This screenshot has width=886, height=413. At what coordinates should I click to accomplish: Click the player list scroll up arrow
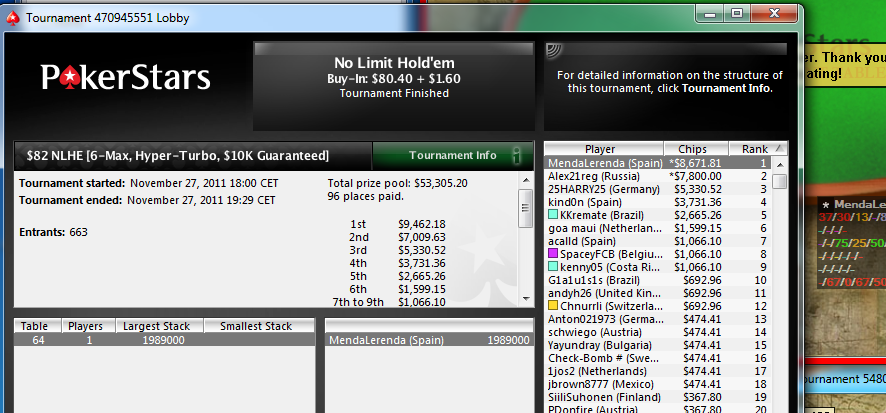coord(780,164)
